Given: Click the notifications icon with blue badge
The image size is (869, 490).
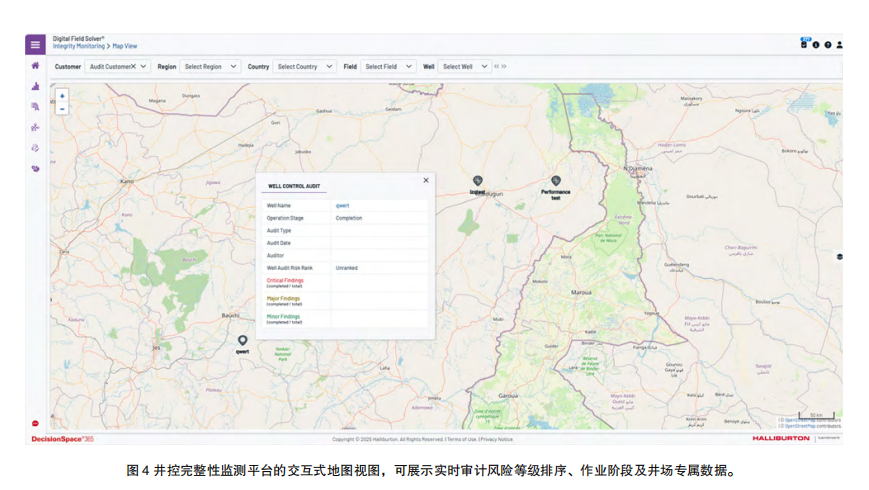Looking at the screenshot, I should 804,44.
